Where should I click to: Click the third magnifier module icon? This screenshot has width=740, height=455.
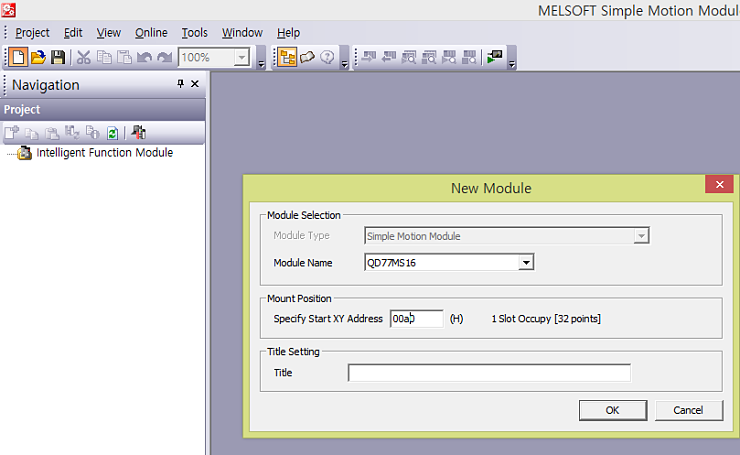[449, 58]
